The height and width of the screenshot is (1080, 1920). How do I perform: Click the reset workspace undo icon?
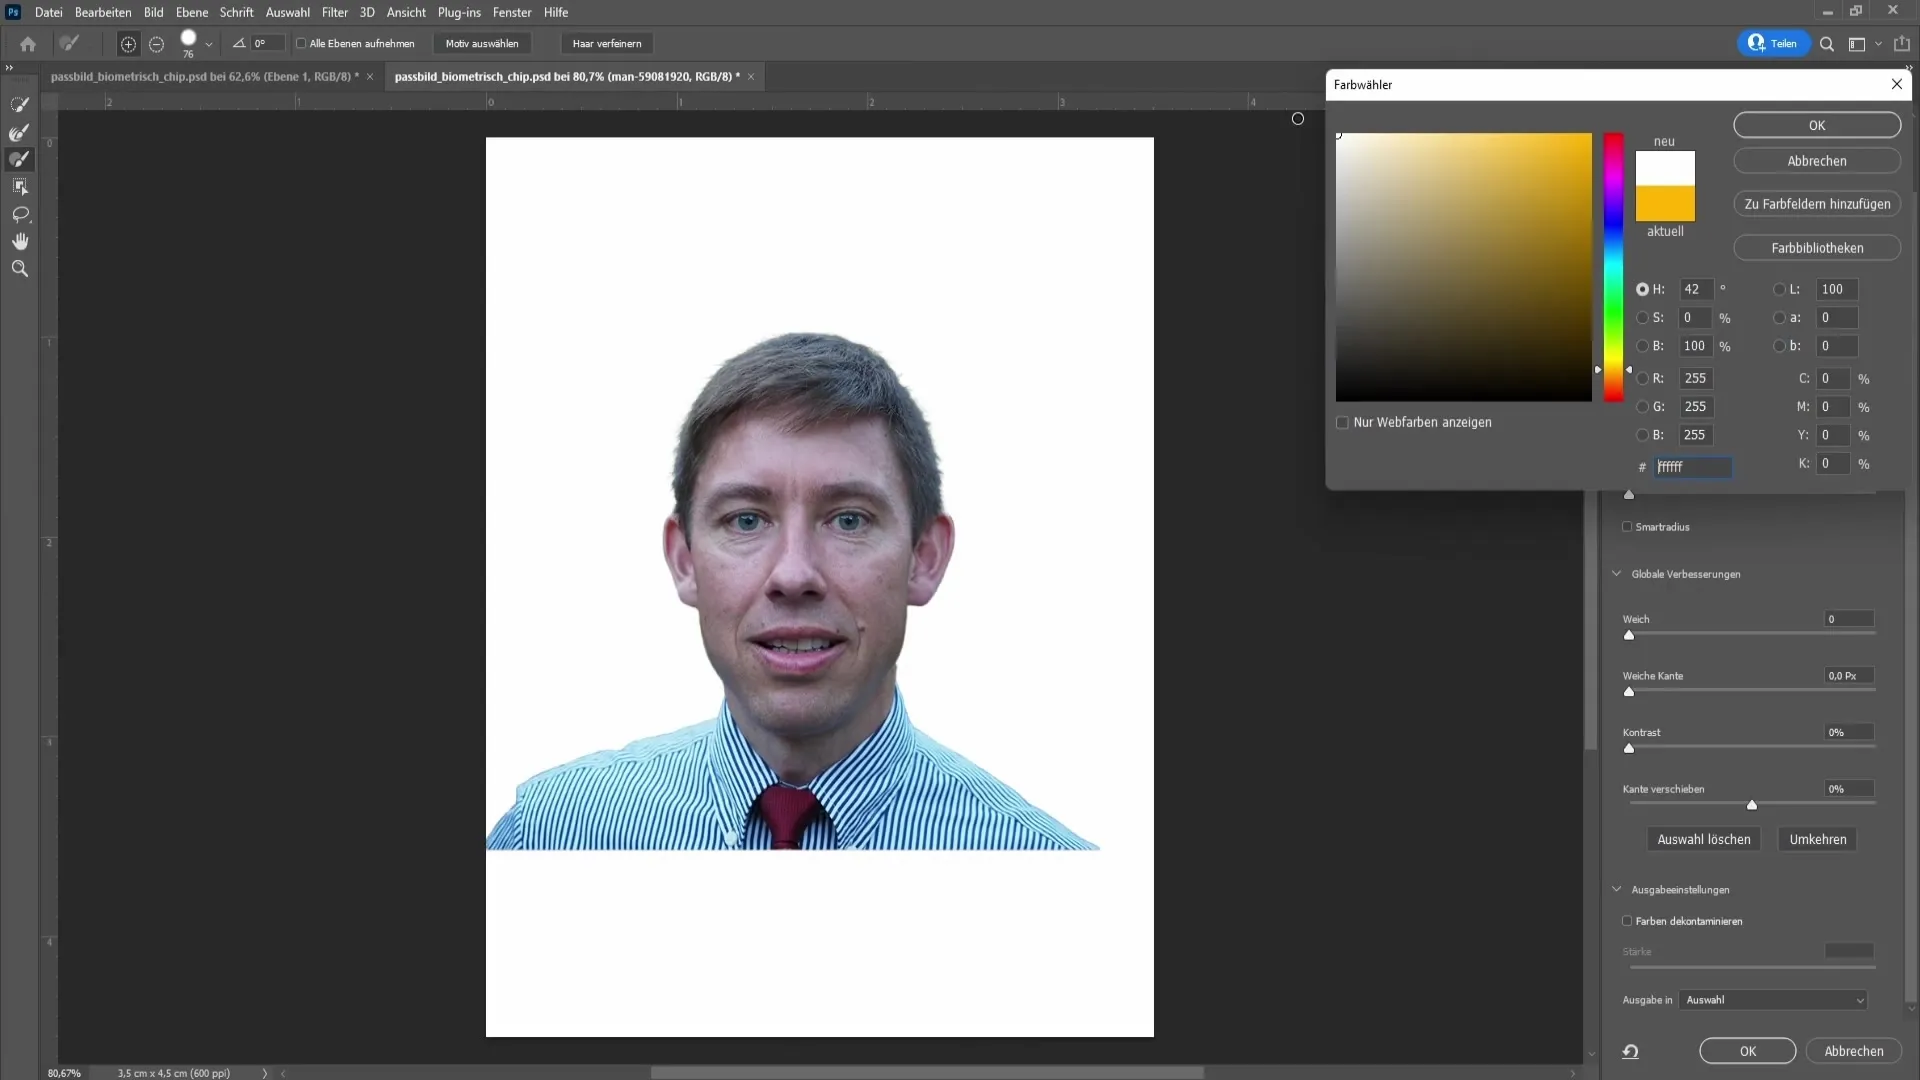(x=1630, y=1051)
